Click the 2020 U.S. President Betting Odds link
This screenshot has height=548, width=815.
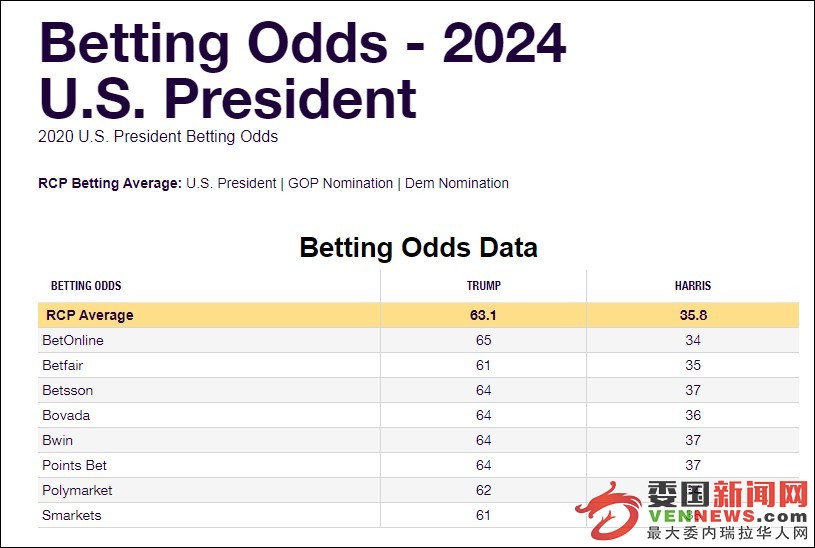(158, 137)
